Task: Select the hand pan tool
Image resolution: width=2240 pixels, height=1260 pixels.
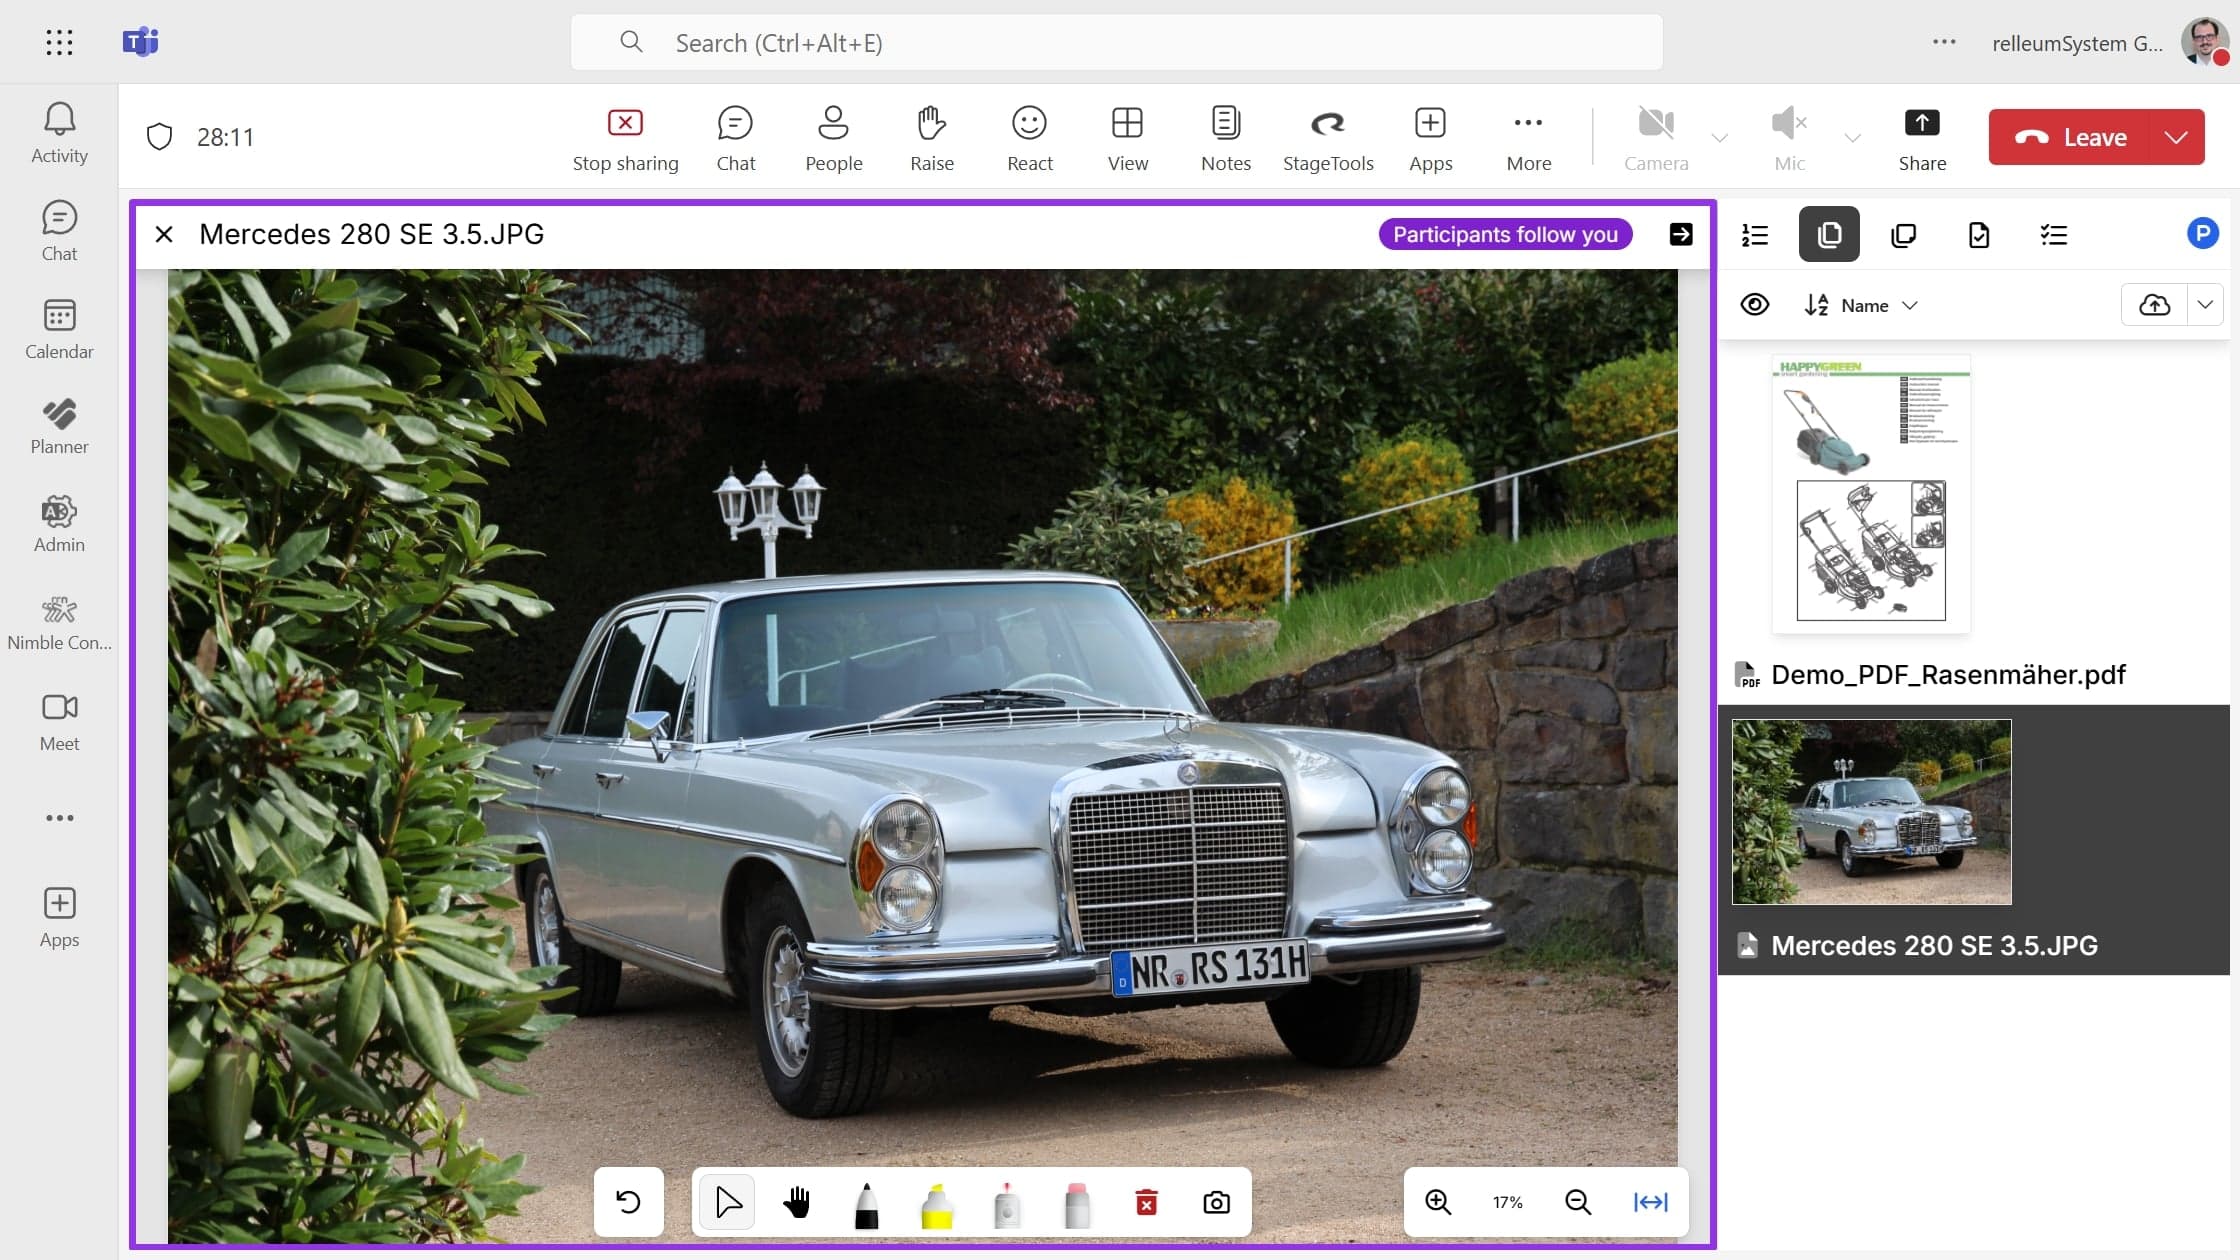Action: click(x=797, y=1202)
